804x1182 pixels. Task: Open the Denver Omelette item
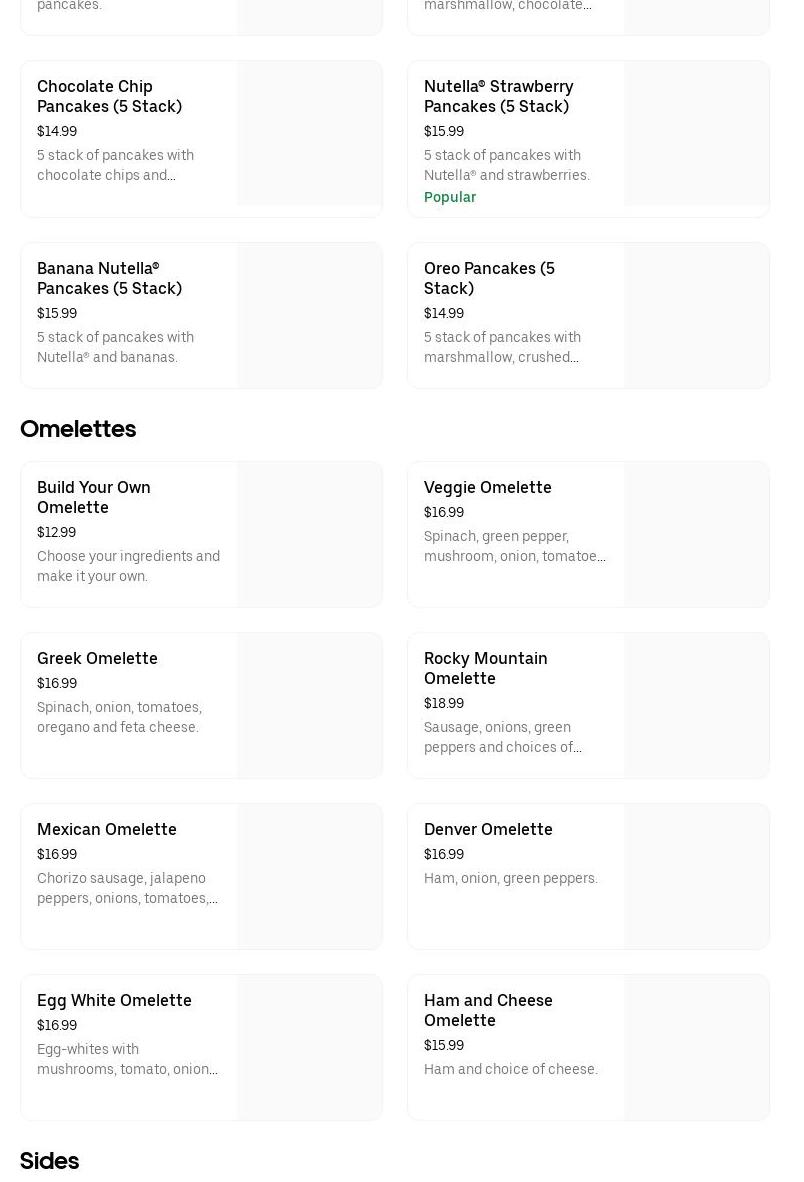coord(488,830)
